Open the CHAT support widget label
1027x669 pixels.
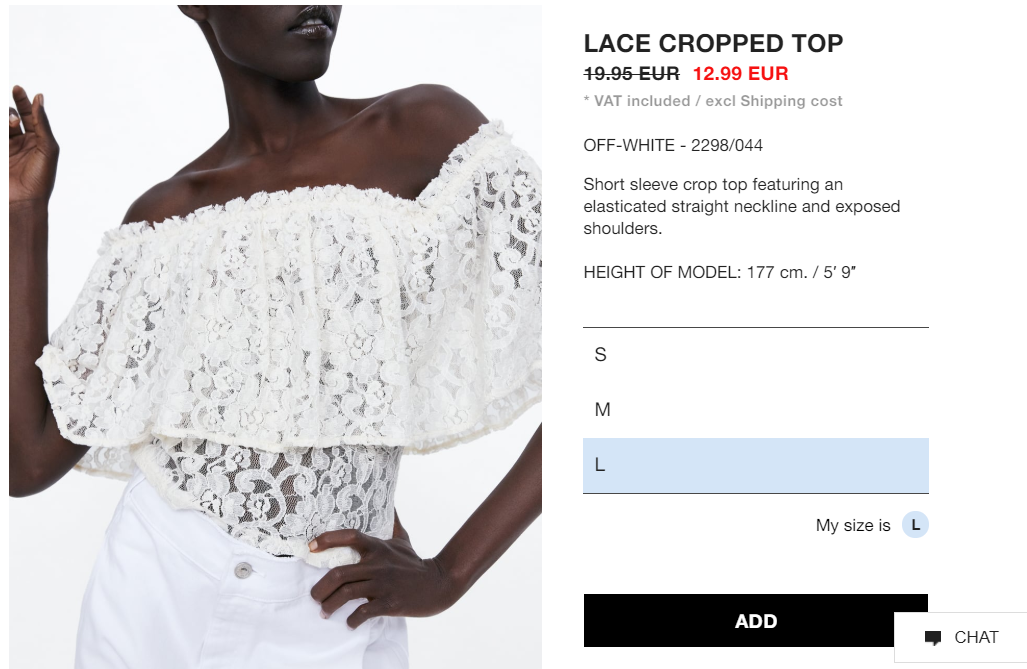tap(976, 637)
